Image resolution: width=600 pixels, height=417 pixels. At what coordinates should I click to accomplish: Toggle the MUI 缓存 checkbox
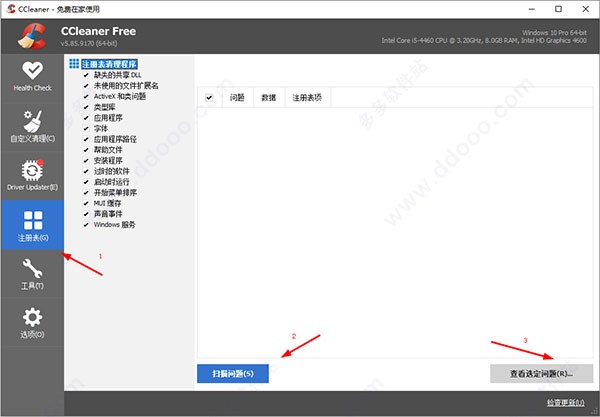click(x=86, y=204)
